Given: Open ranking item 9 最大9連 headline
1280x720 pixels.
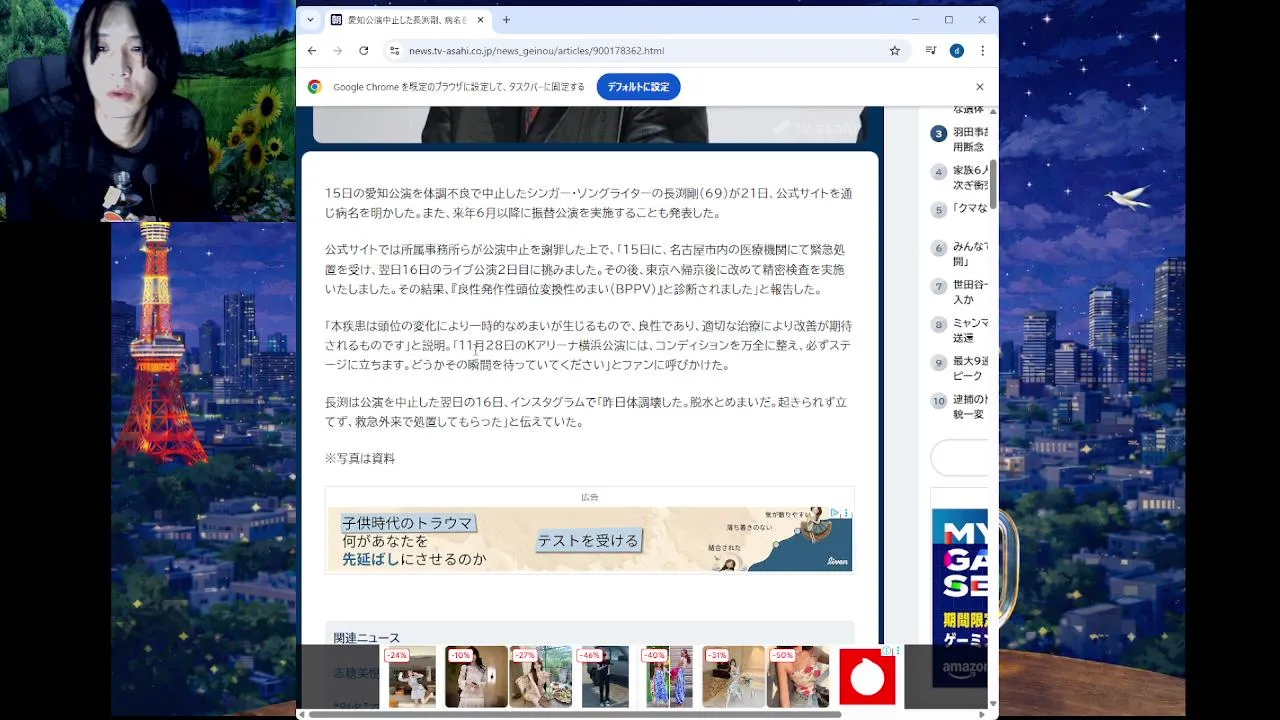Looking at the screenshot, I should tap(970, 369).
